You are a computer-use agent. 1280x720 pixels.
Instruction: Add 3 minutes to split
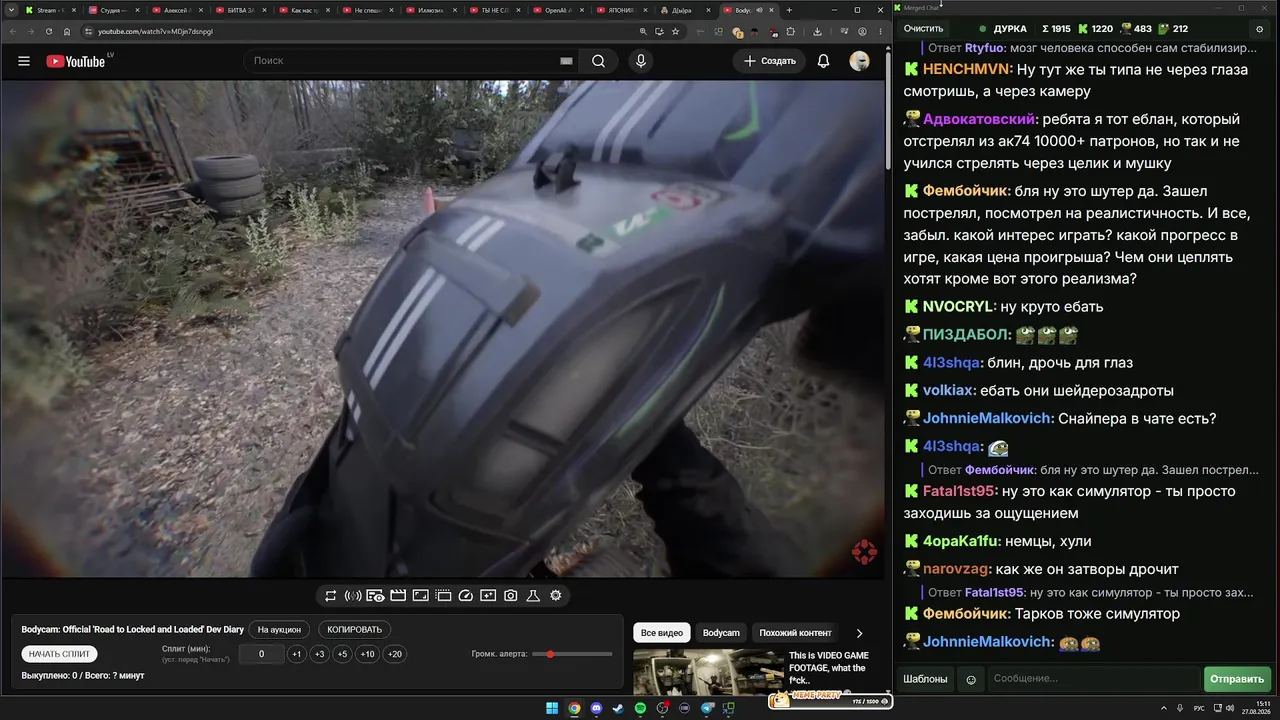pyautogui.click(x=319, y=654)
